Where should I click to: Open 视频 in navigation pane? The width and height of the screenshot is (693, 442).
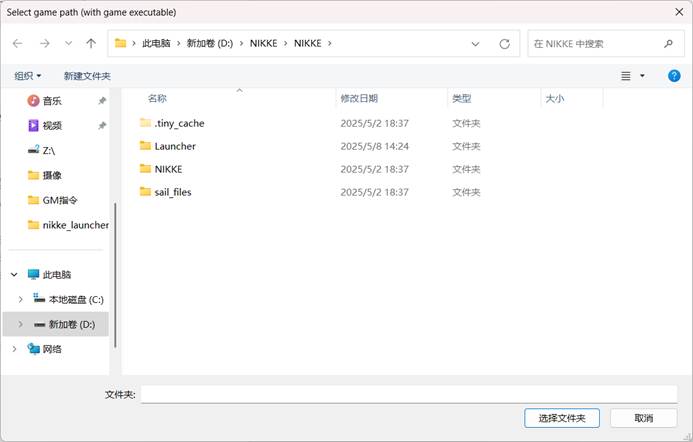point(52,126)
